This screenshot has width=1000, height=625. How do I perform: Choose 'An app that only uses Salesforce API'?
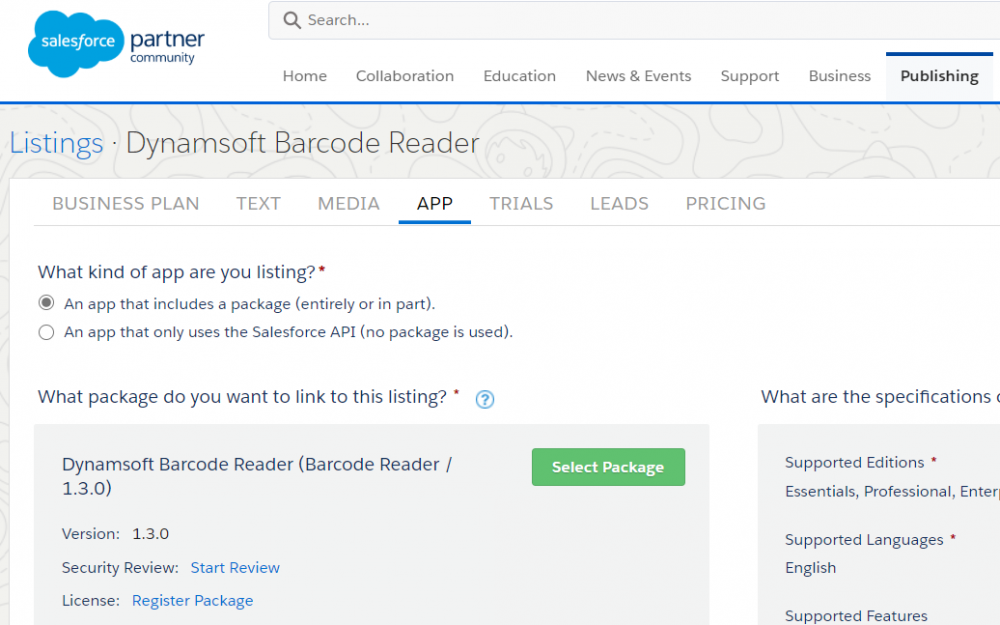tap(46, 332)
